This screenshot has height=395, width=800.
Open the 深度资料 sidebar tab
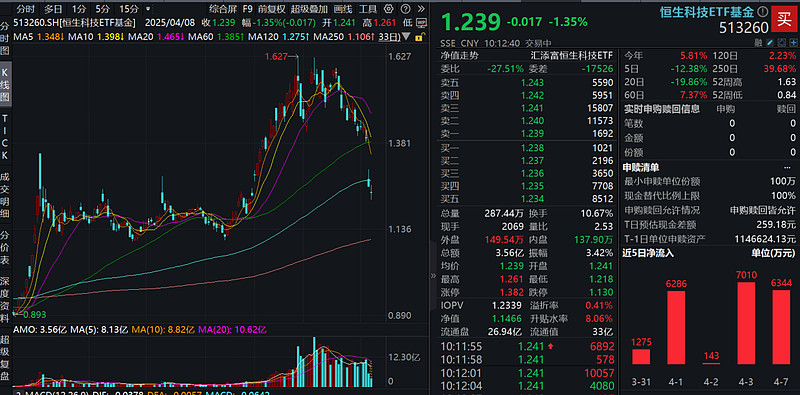point(5,300)
